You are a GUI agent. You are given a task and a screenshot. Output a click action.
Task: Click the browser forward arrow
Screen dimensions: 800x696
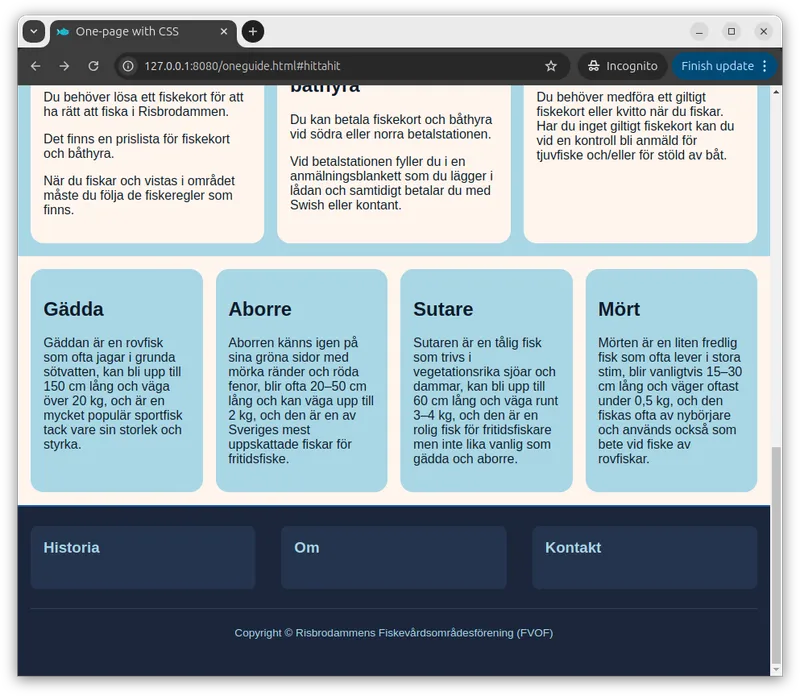[x=64, y=66]
